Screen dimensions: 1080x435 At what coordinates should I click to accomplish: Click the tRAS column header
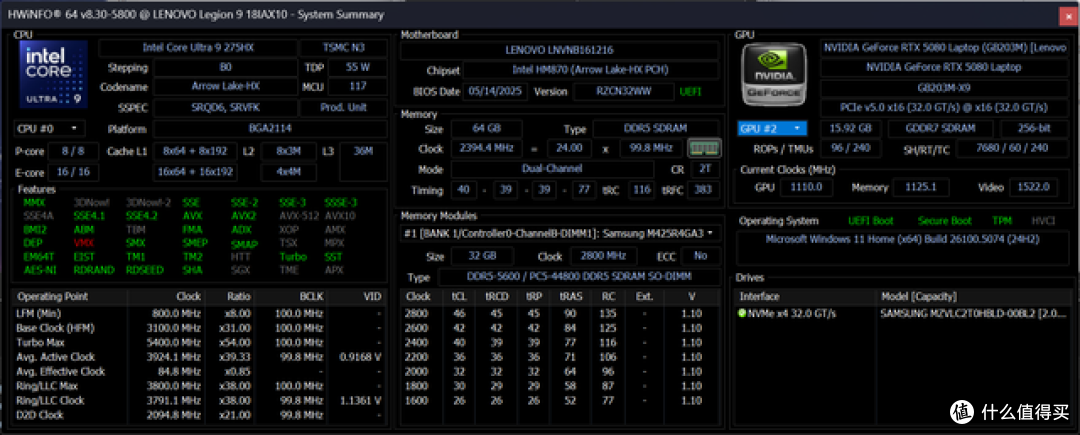[x=570, y=297]
